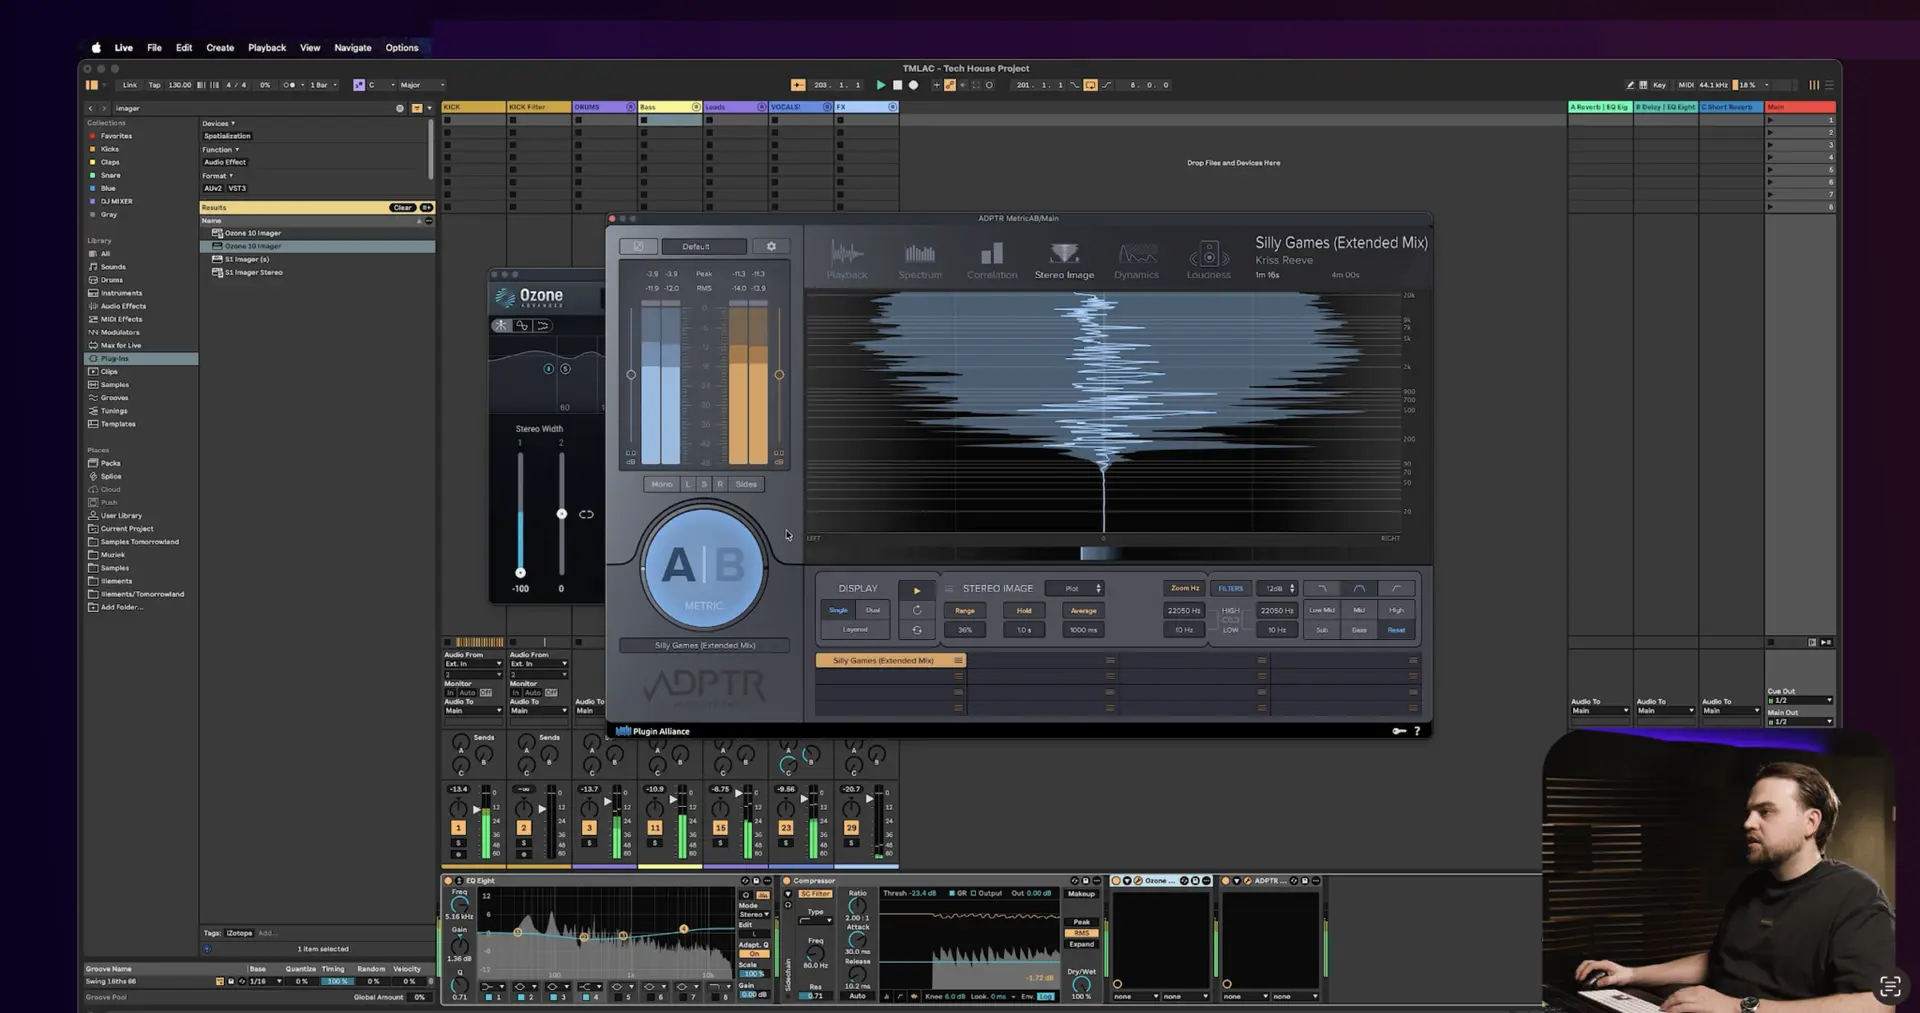
Task: Open Plug-Ins category in browser
Action: [x=114, y=358]
